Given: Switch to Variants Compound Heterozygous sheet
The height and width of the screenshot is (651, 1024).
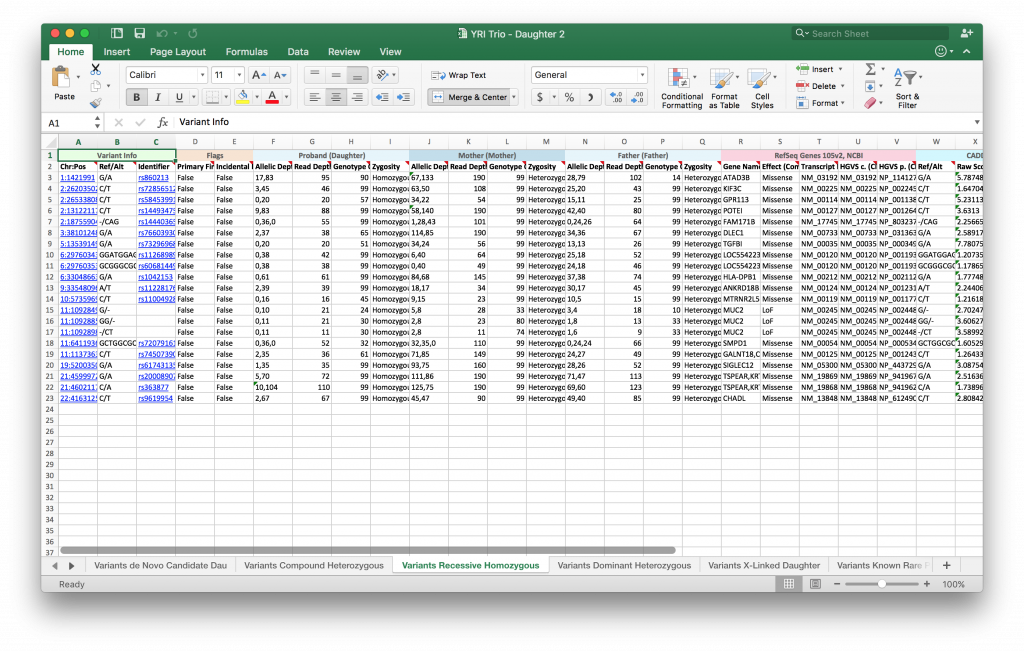Looking at the screenshot, I should coord(313,565).
